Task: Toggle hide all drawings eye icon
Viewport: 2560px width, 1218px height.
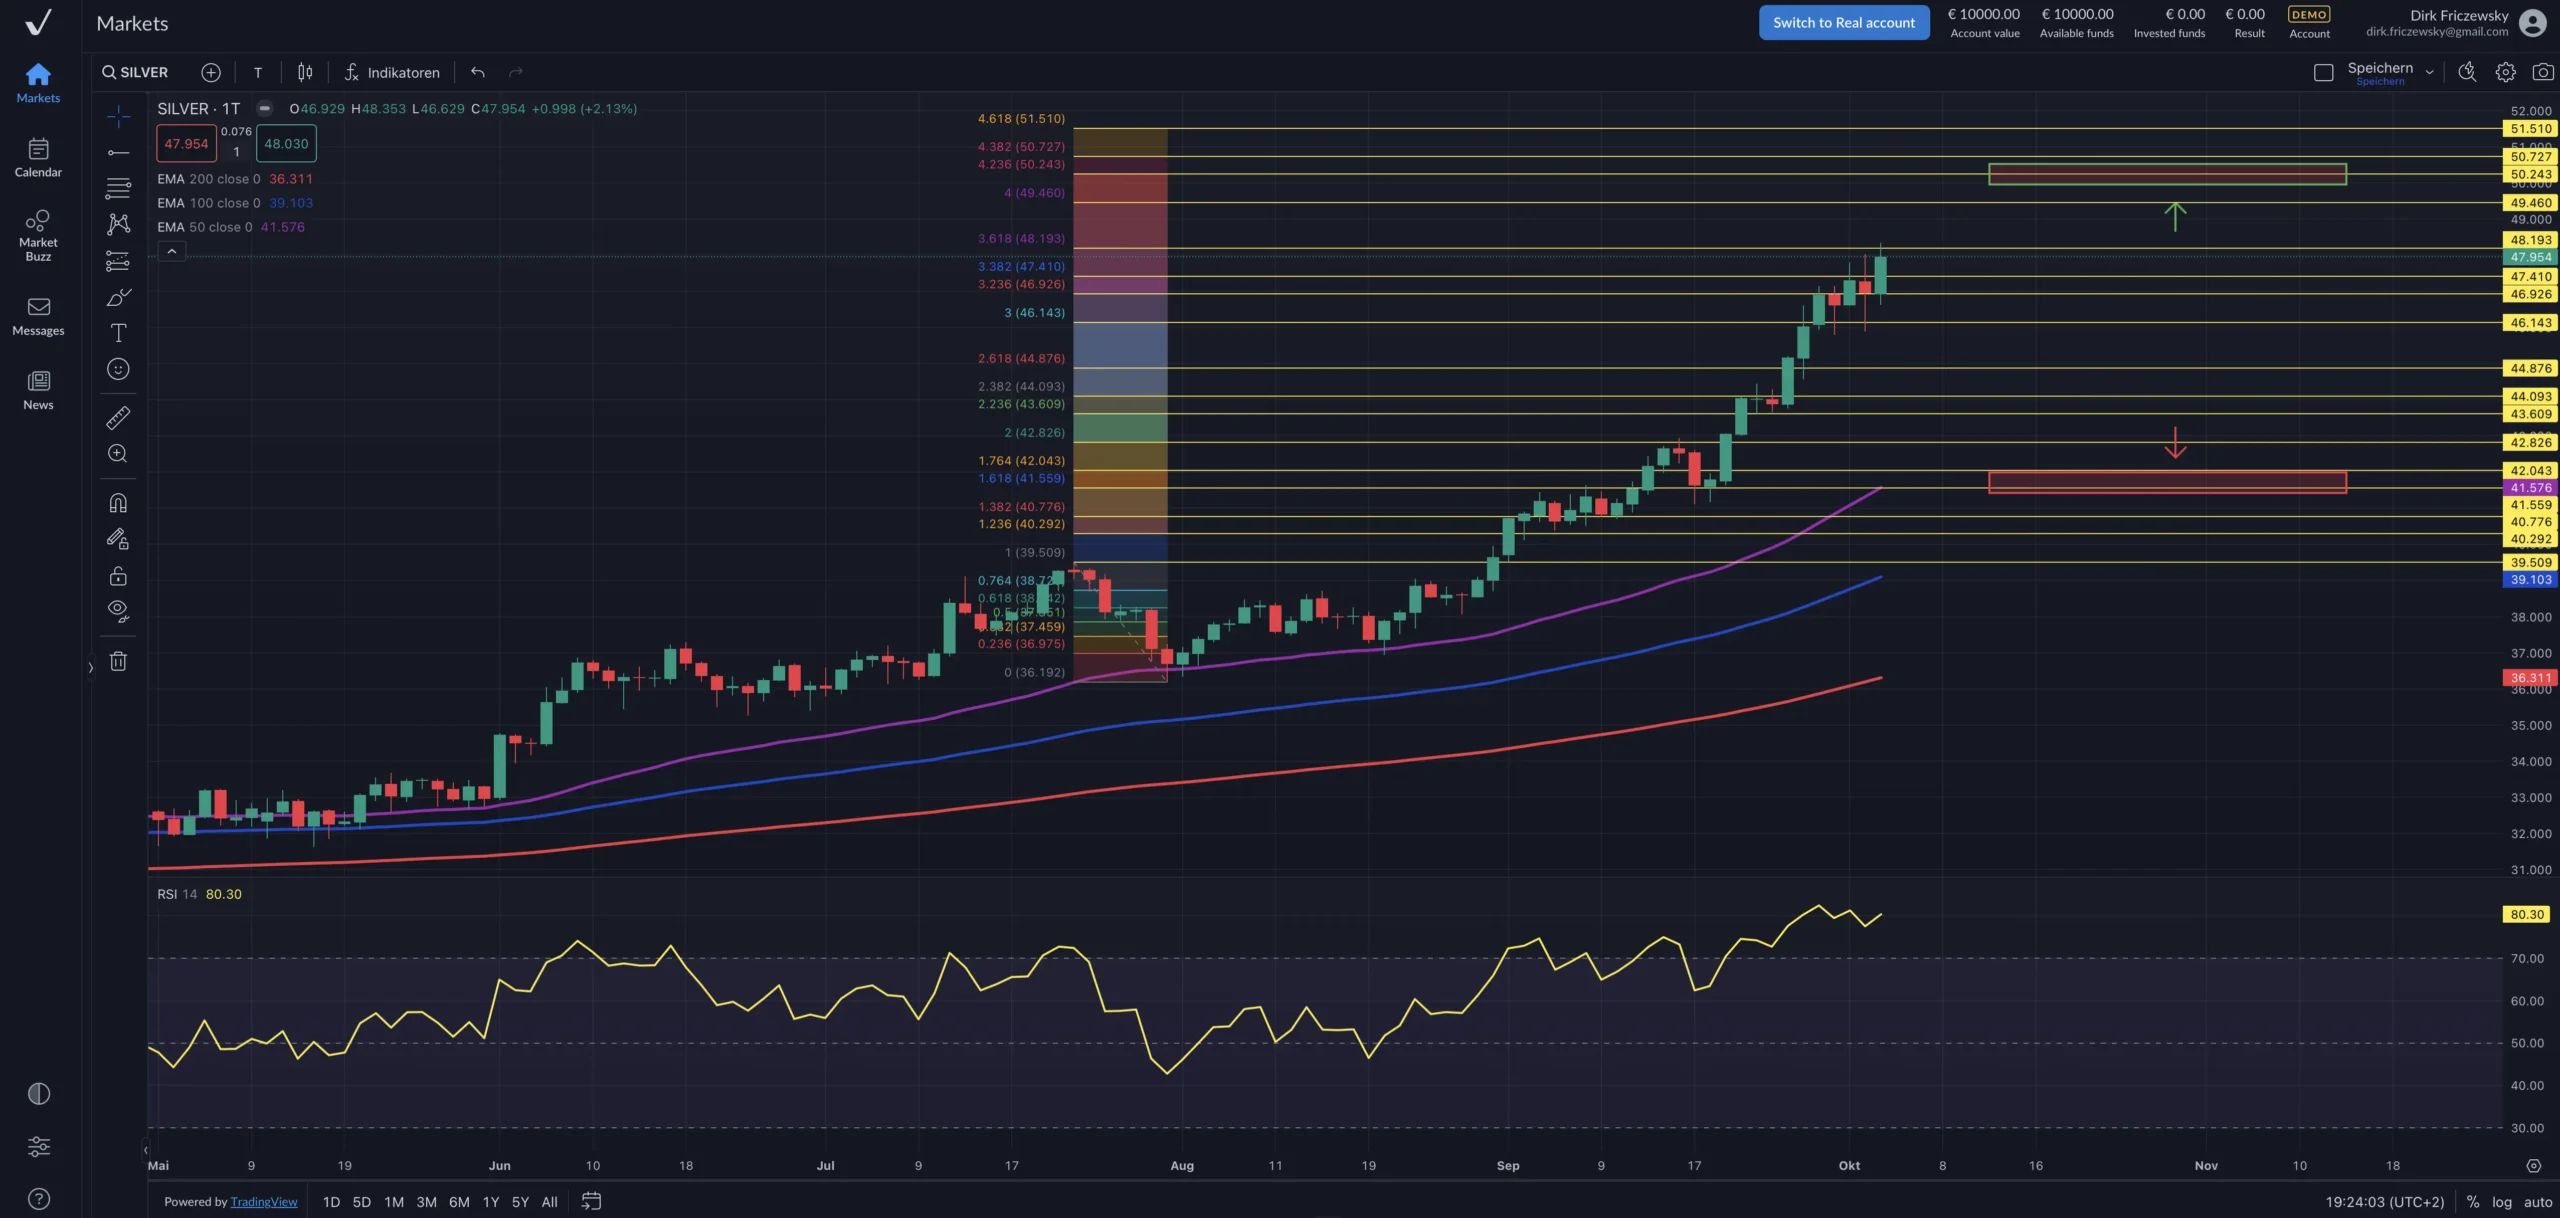Action: 118,611
